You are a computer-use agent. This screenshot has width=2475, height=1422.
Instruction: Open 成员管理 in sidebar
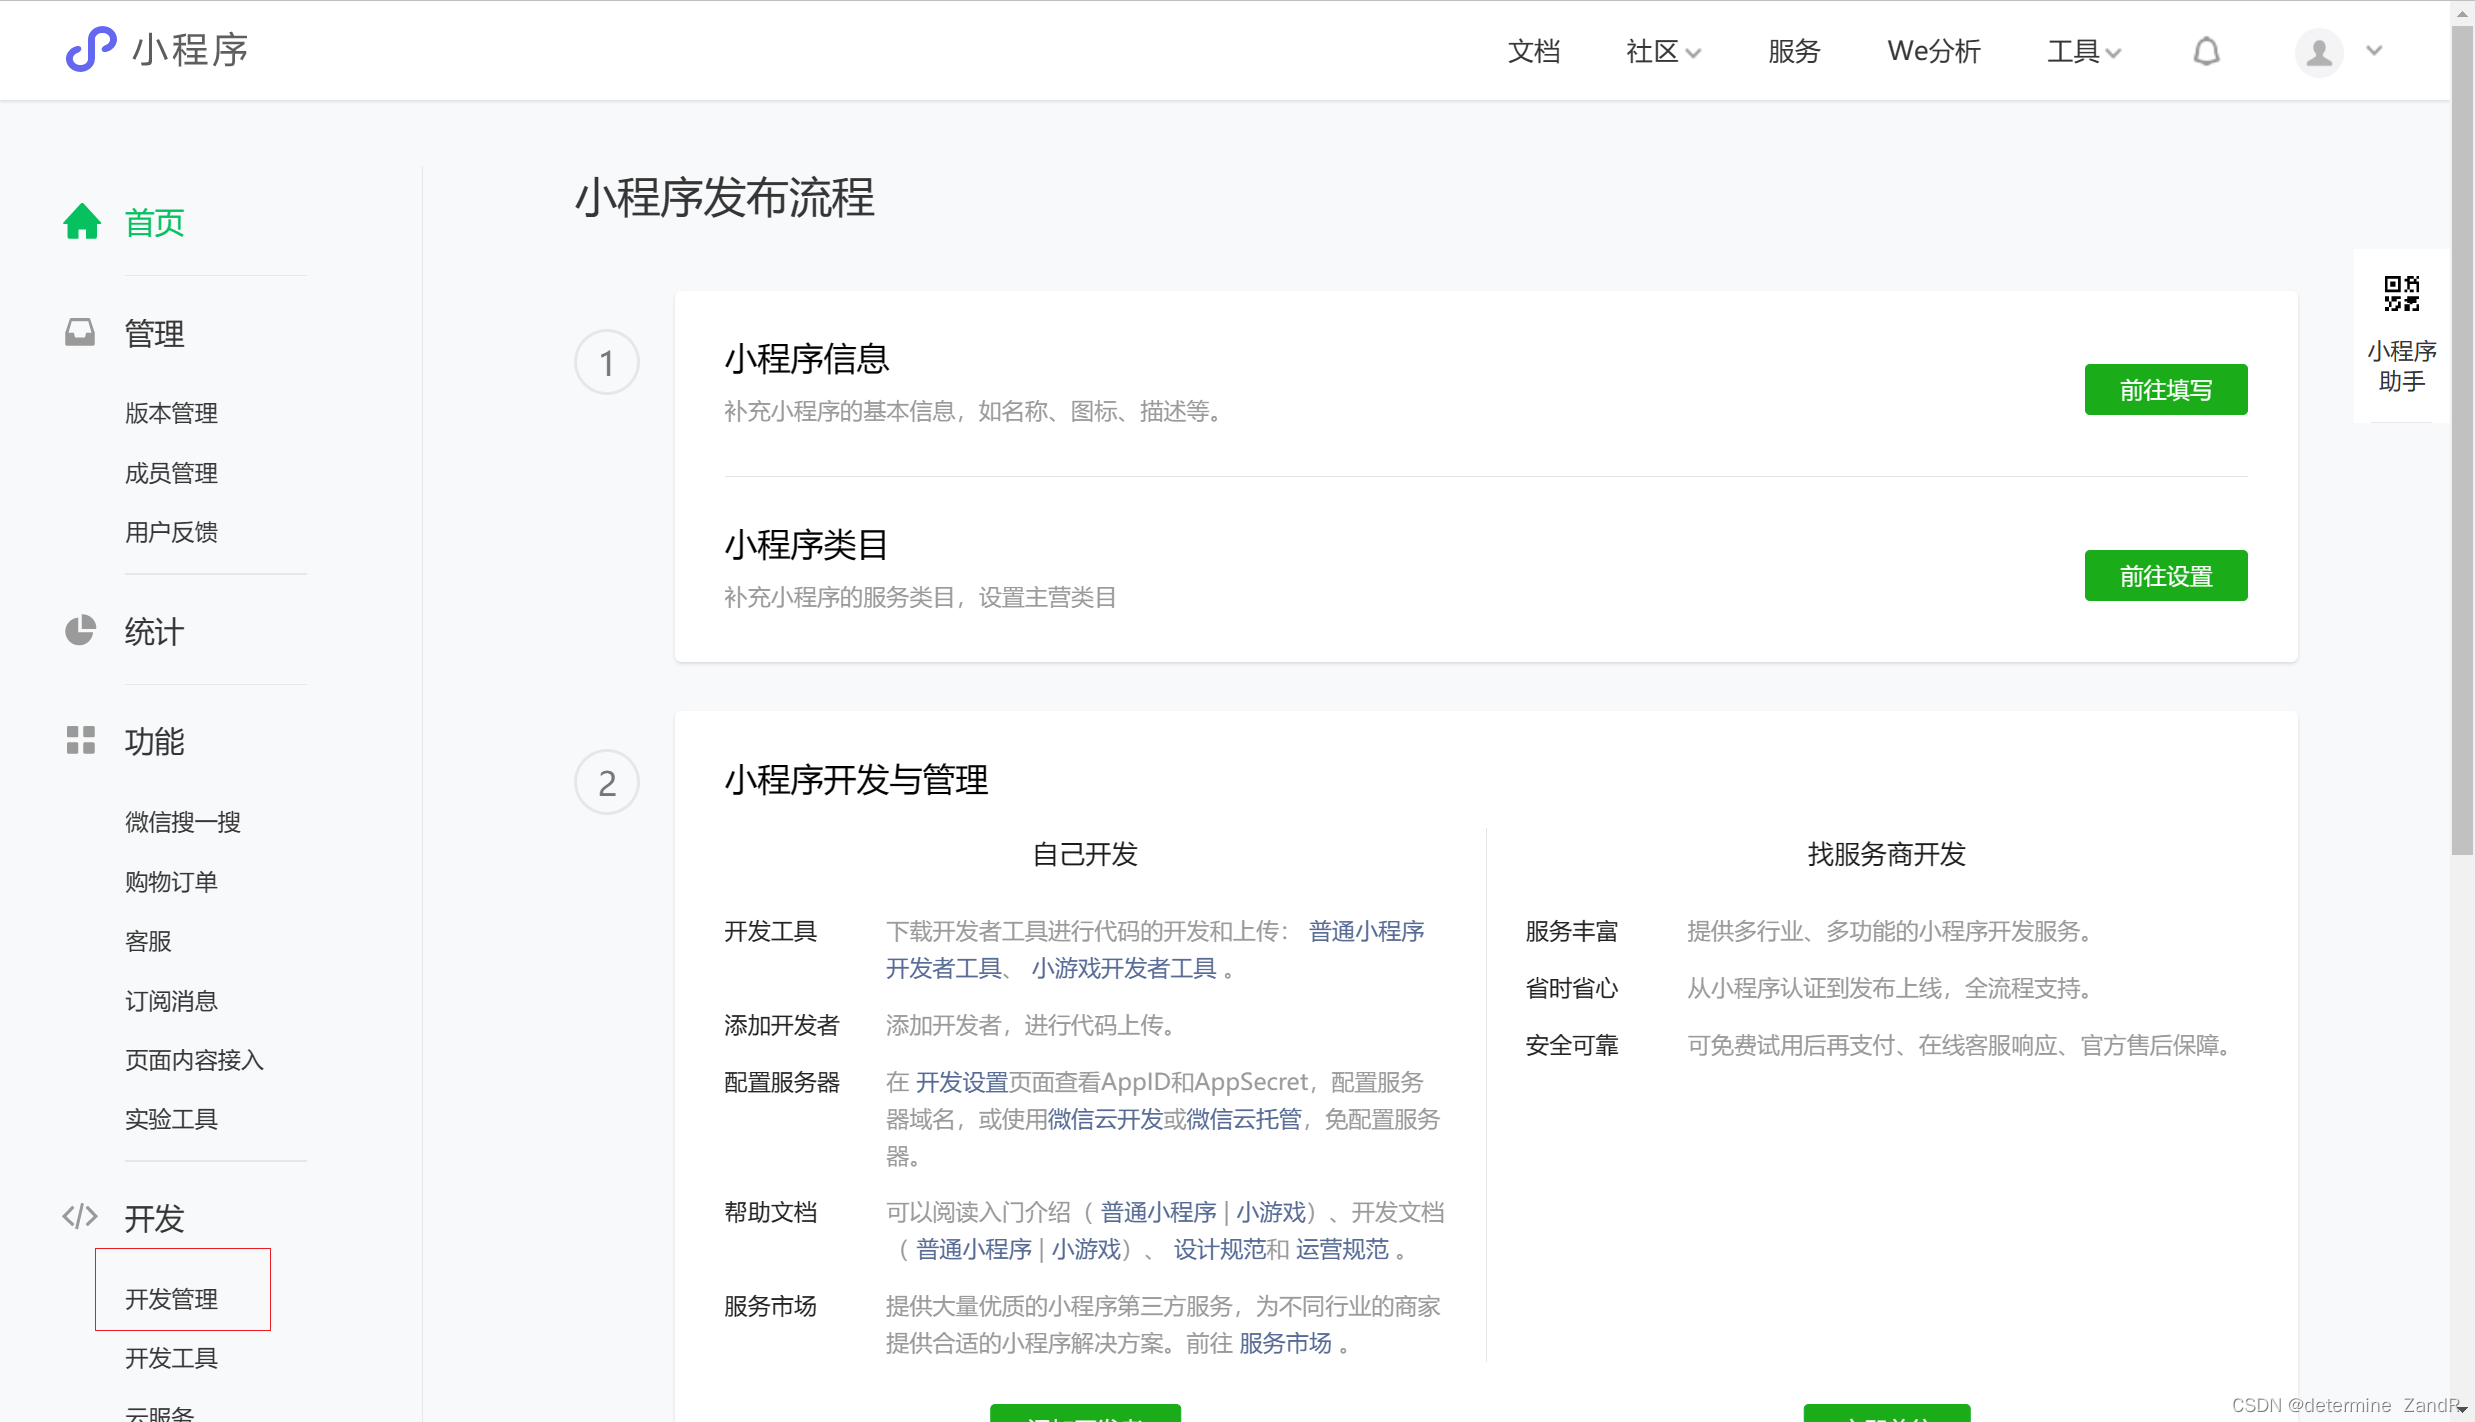coord(171,473)
